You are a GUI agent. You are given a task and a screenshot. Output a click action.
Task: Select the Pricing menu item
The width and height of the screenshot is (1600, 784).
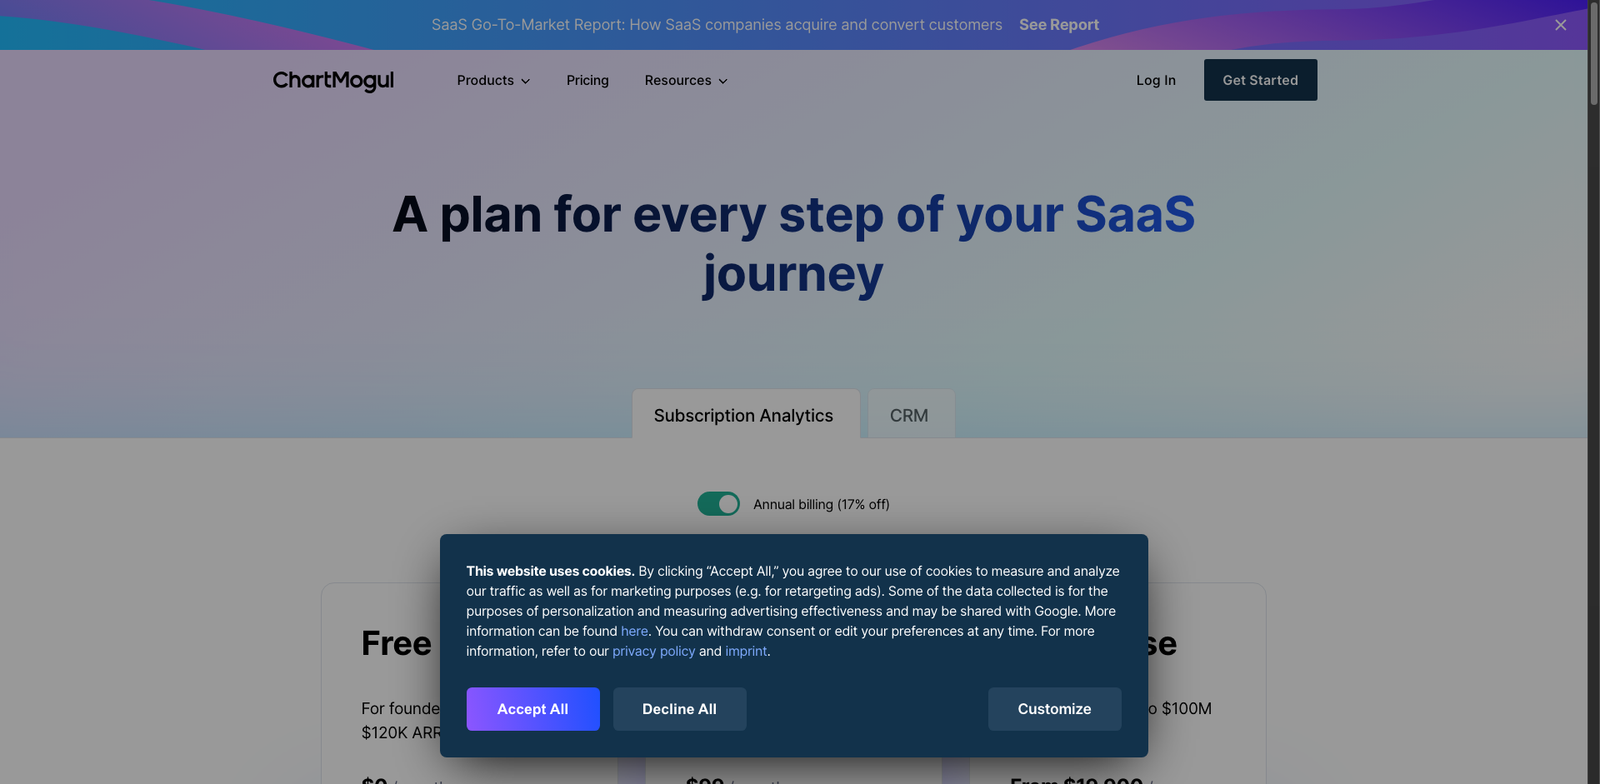[587, 80]
